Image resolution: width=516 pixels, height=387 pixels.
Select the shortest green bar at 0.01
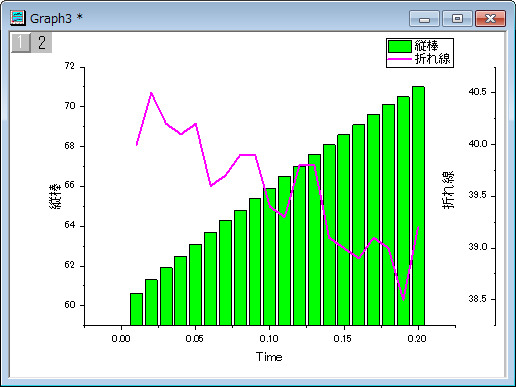coord(136,309)
